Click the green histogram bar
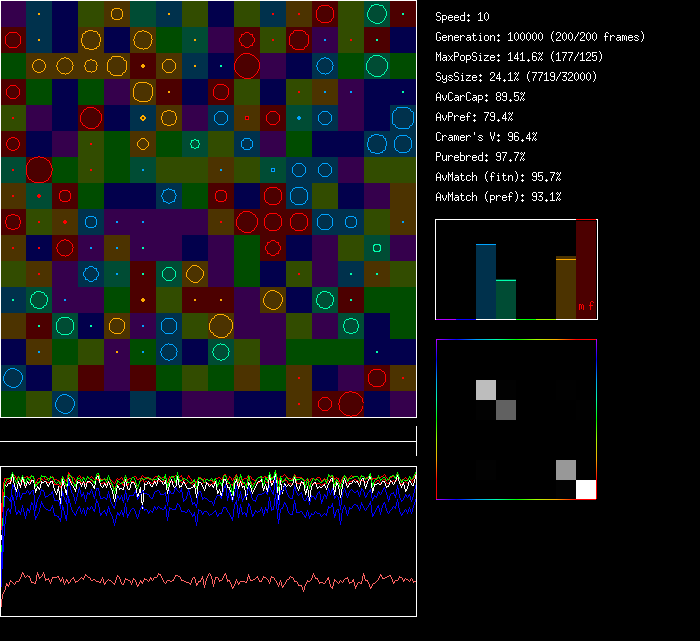This screenshot has height=641, width=700. point(506,299)
